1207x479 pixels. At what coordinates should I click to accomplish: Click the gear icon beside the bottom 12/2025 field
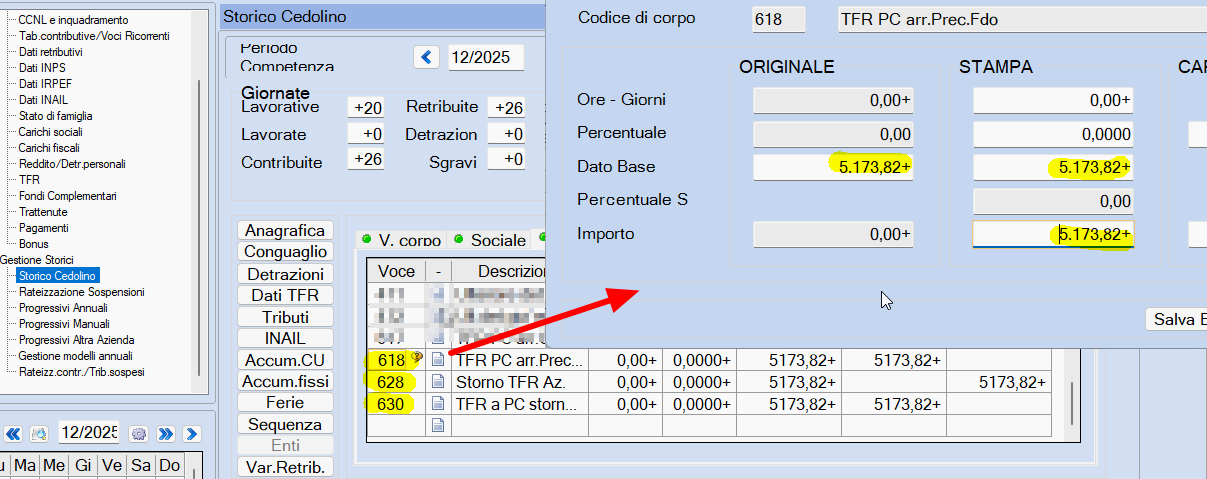pos(139,434)
